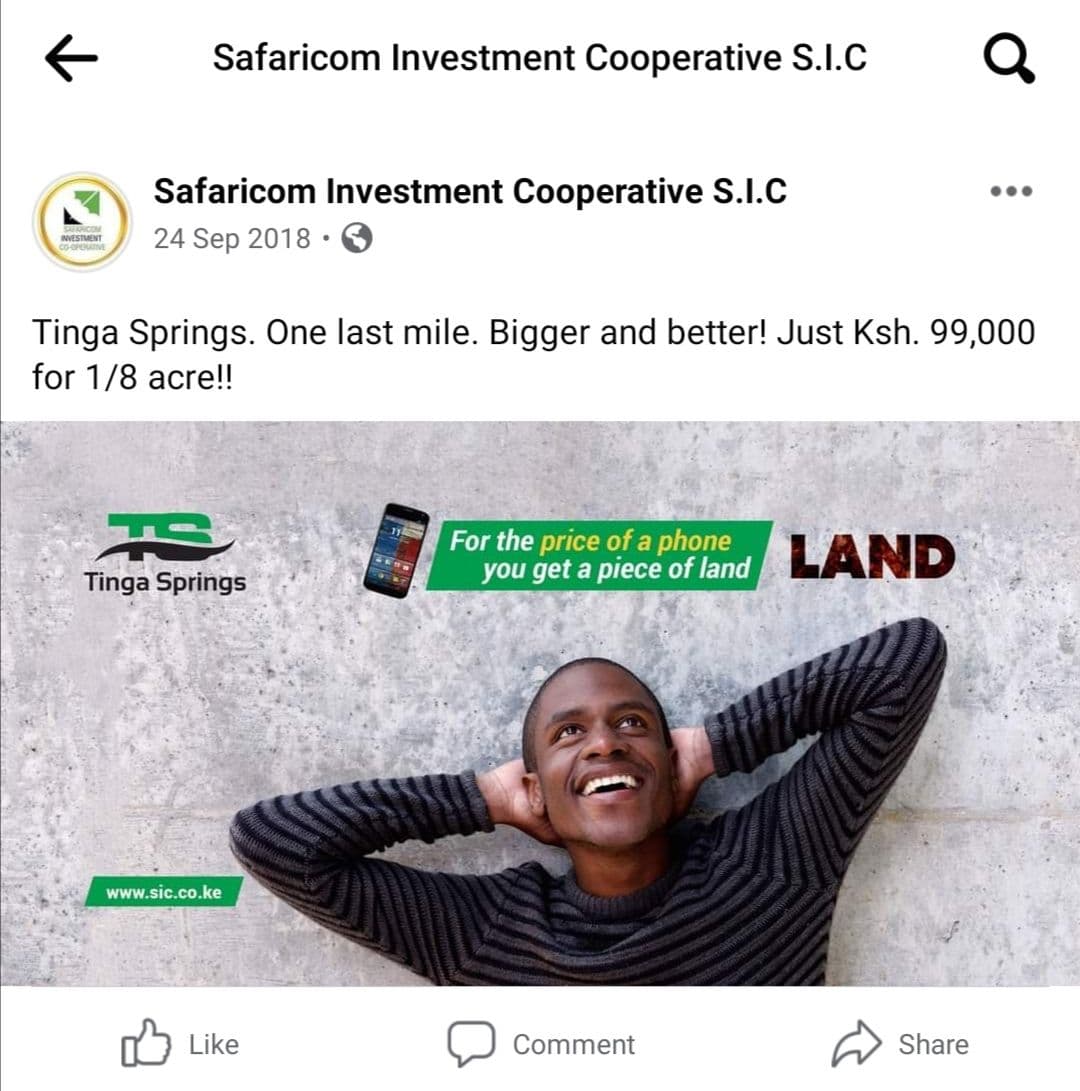Click the thumbs-up Like icon
1080x1091 pixels.
145,1043
